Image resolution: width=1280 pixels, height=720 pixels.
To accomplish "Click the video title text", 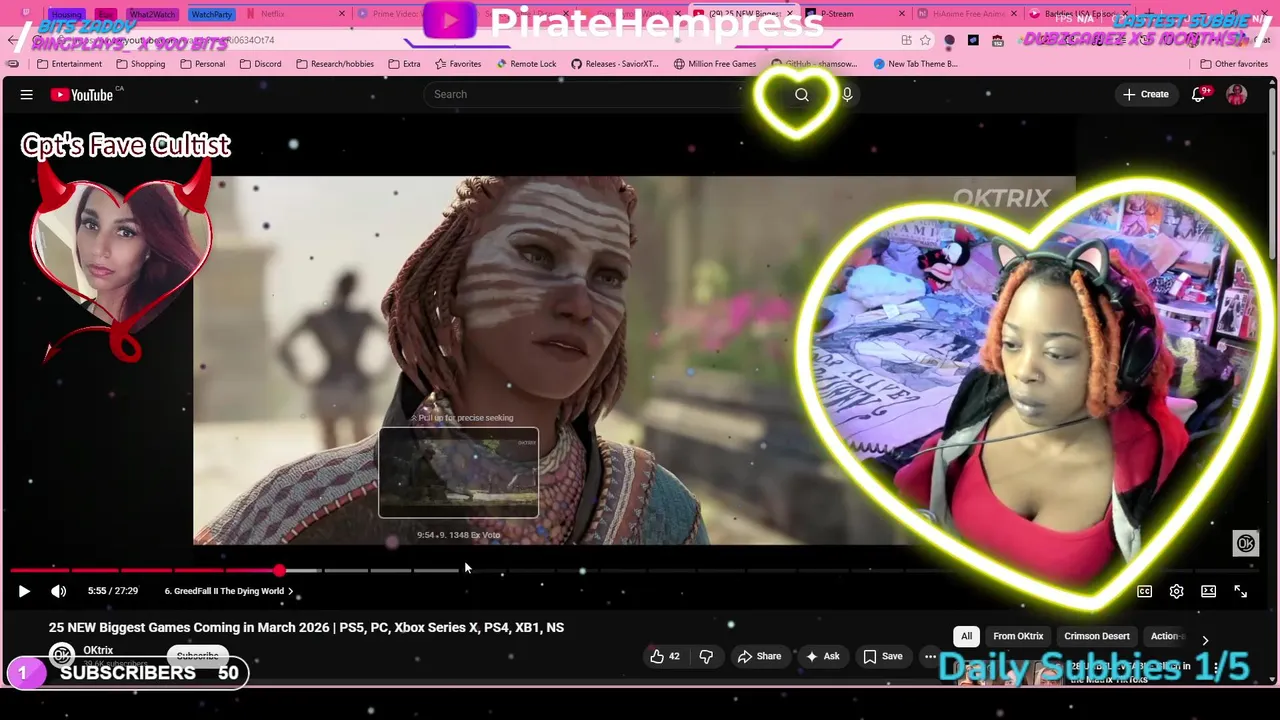I will (306, 627).
